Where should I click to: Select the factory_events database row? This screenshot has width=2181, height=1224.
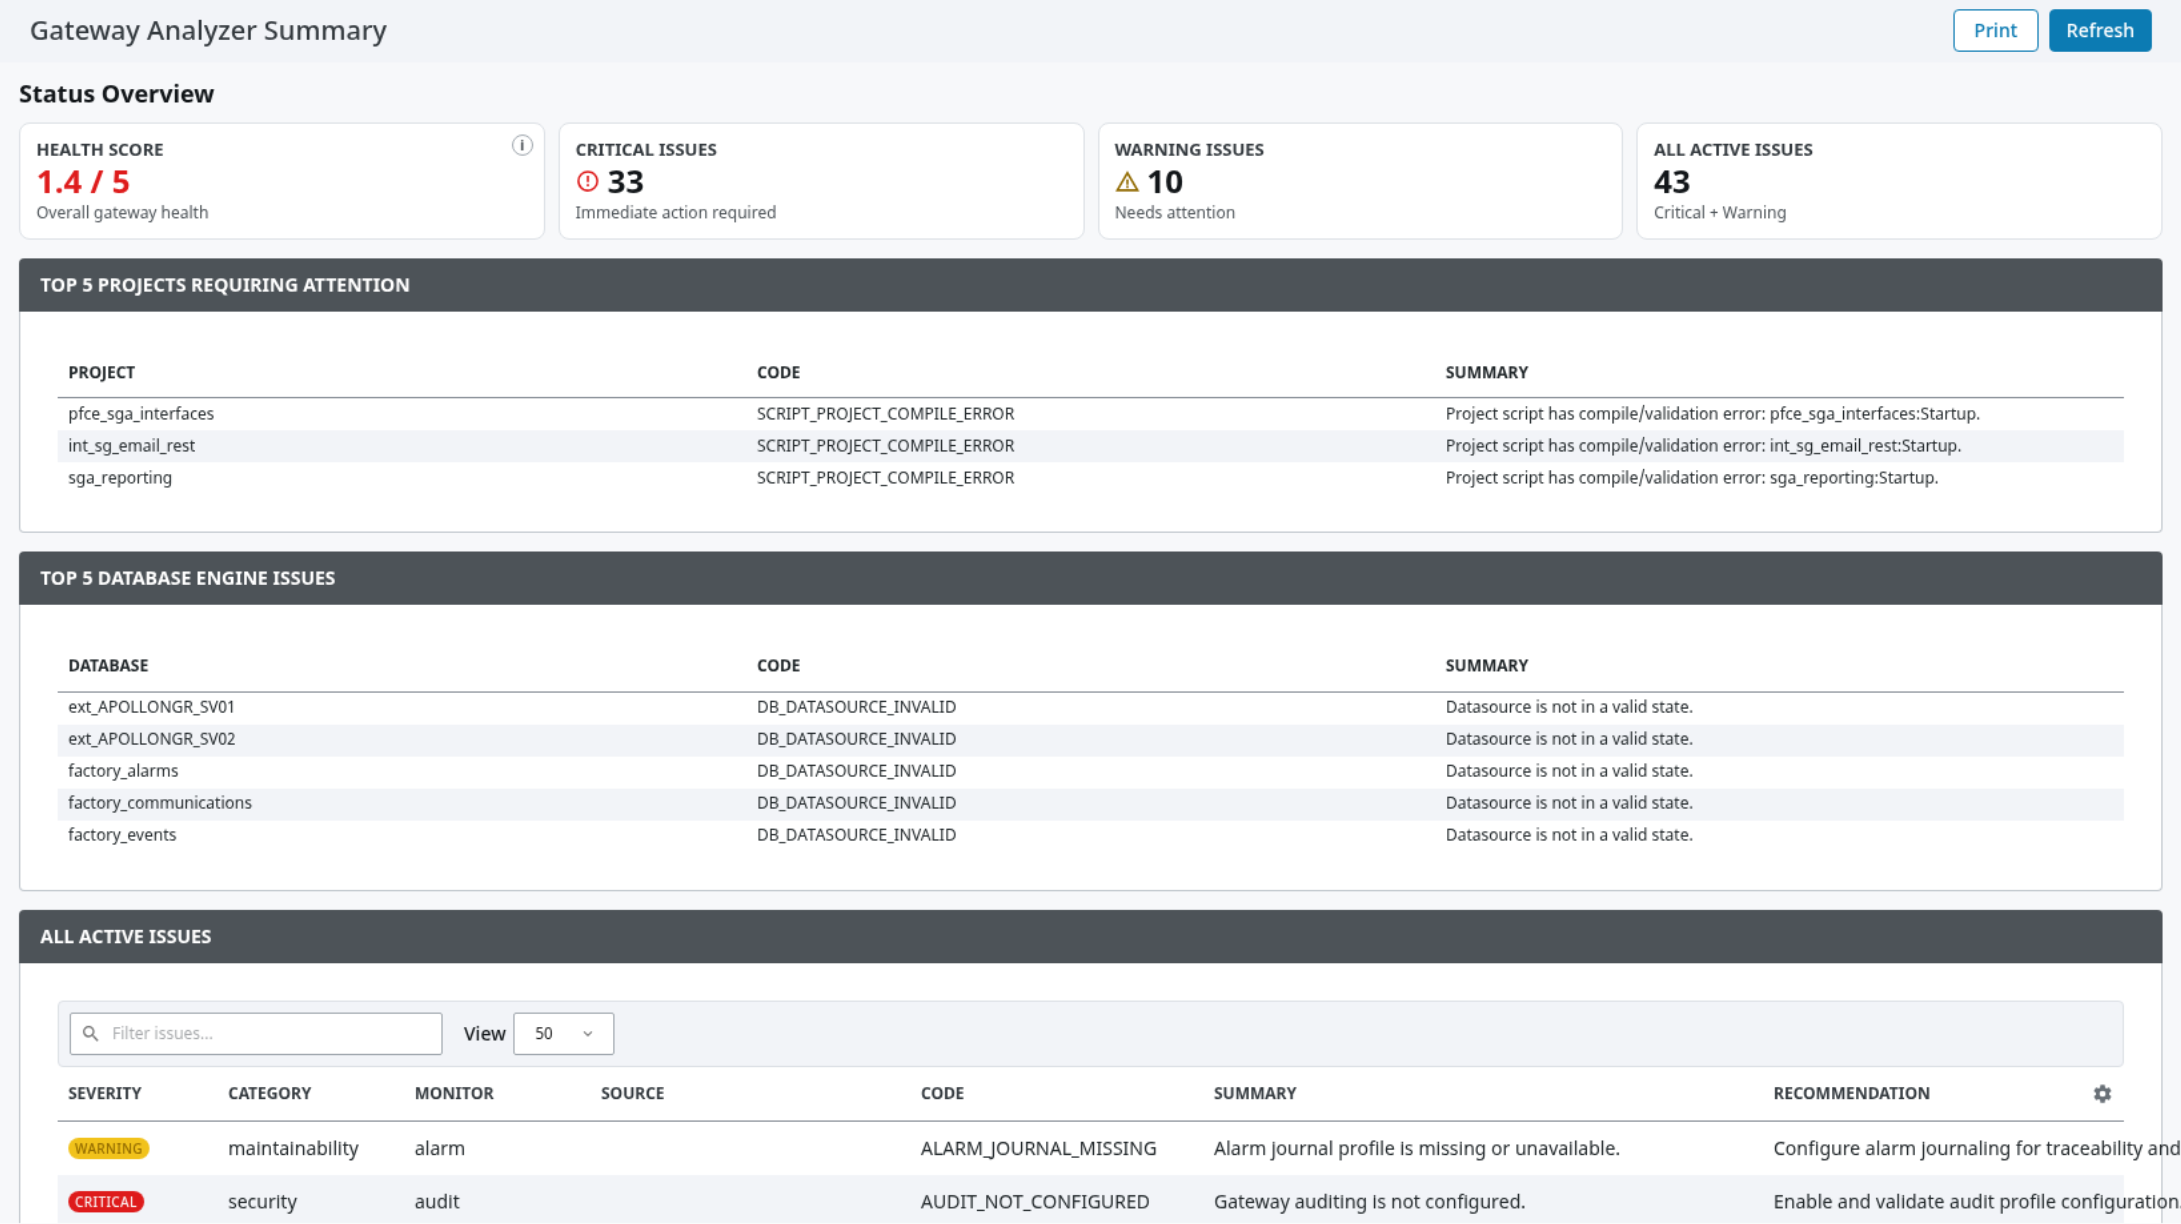tap(1090, 835)
